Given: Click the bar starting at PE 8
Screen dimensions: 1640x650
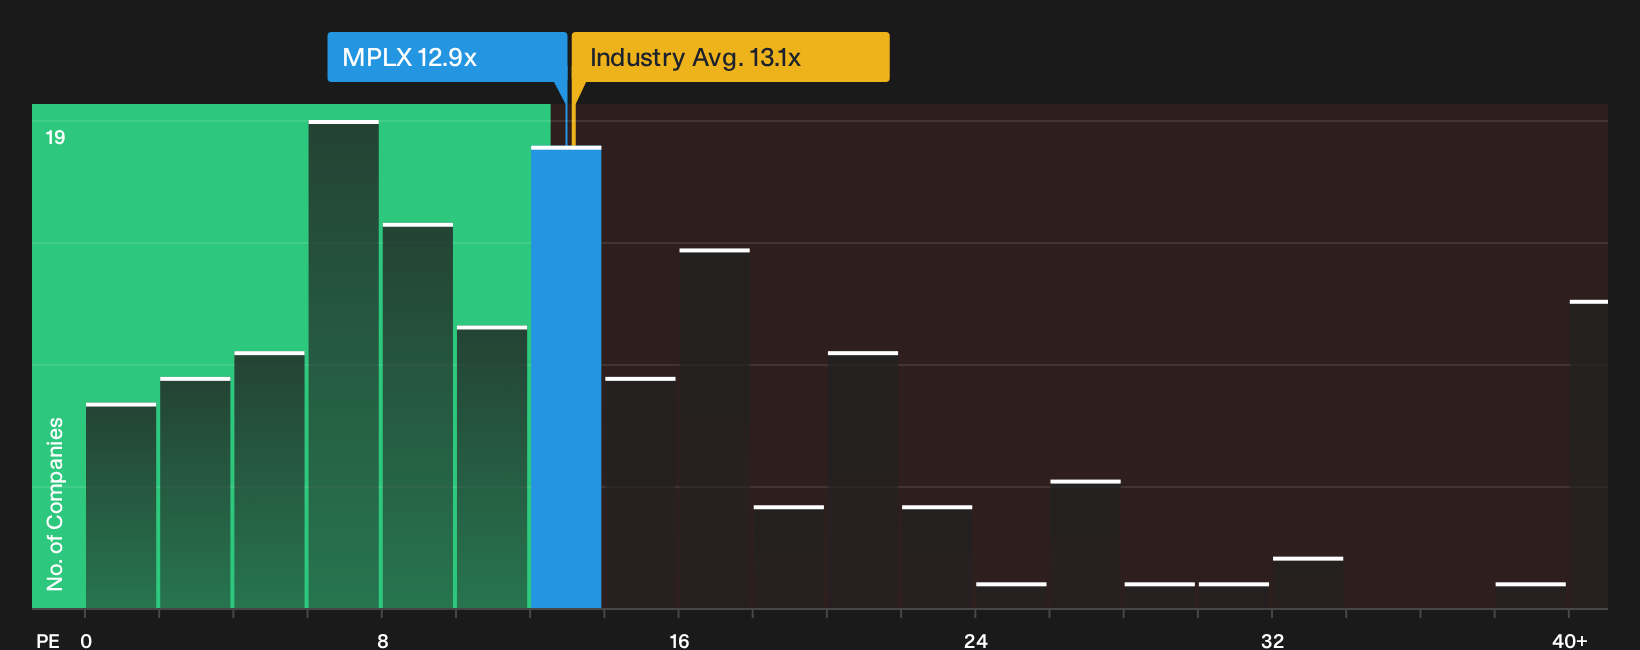Looking at the screenshot, I should click(418, 416).
